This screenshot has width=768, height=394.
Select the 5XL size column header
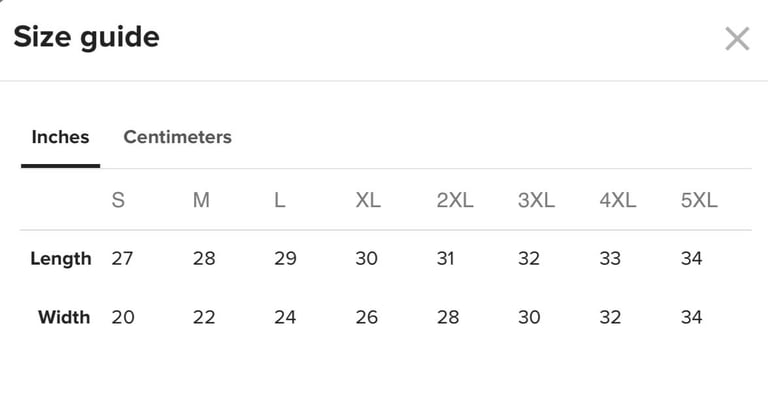[x=699, y=200]
